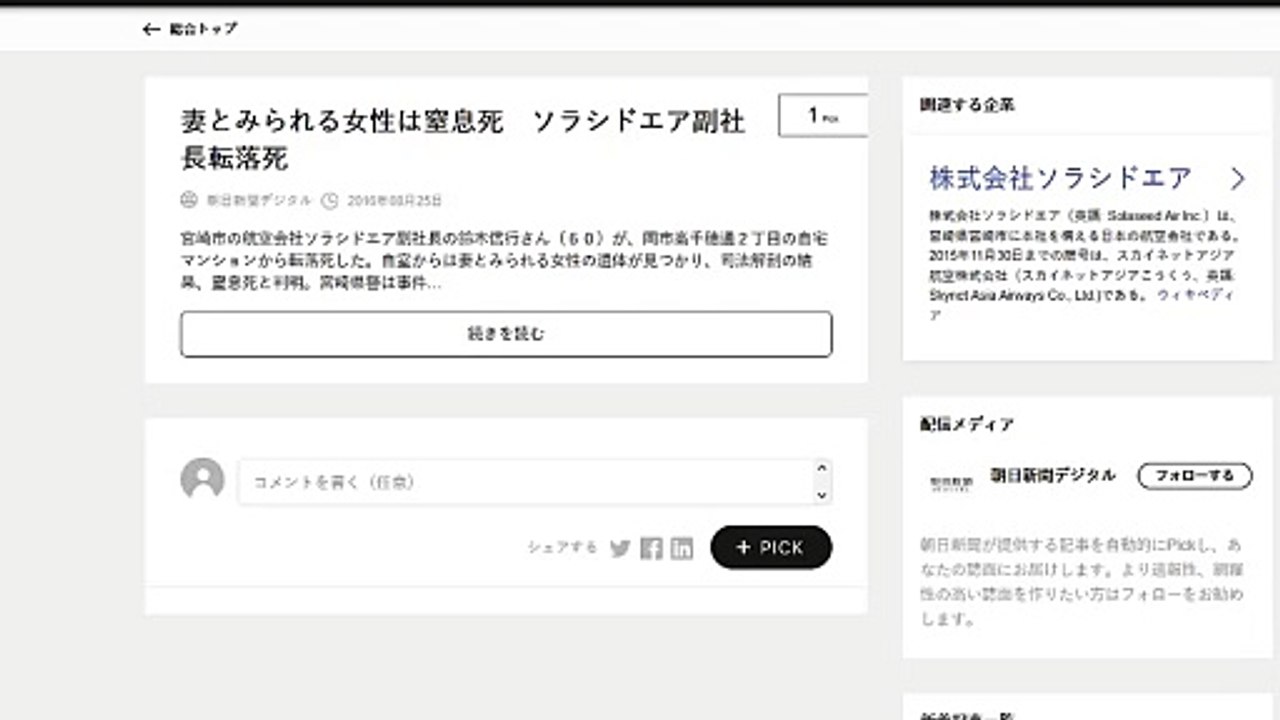
Task: Click the 朝日新聞 media logo thumbnail
Action: tap(950, 482)
